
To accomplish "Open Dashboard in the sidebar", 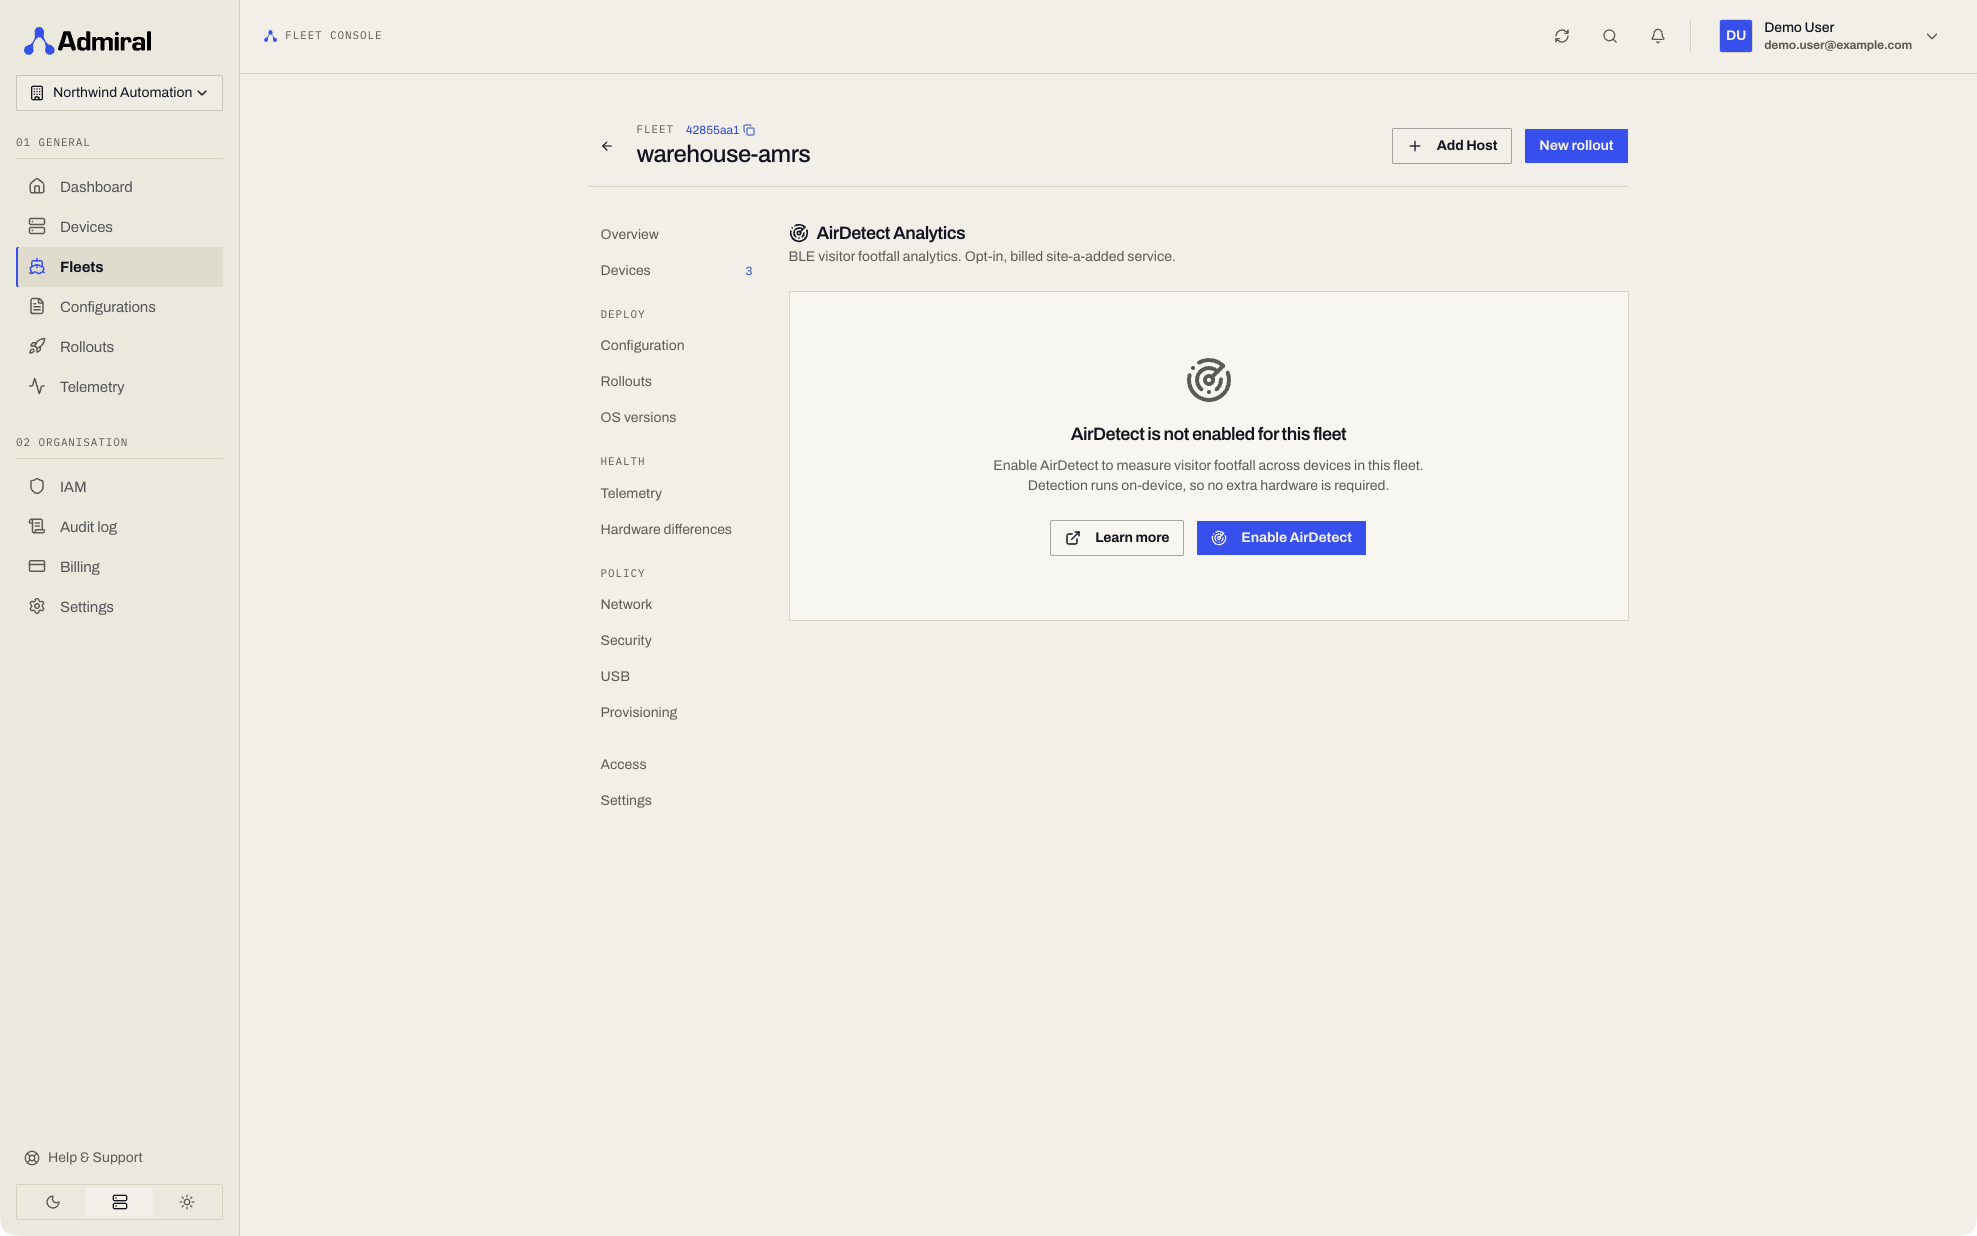I will 119,187.
